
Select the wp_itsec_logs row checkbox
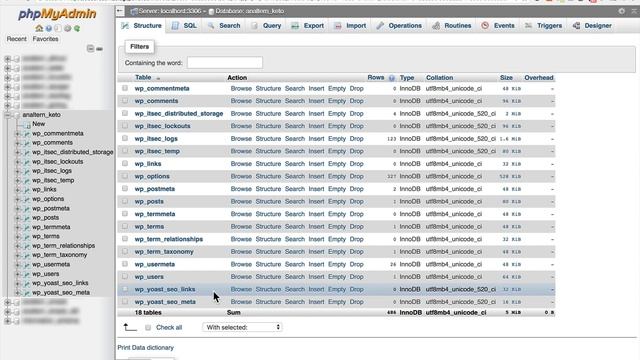[125, 138]
